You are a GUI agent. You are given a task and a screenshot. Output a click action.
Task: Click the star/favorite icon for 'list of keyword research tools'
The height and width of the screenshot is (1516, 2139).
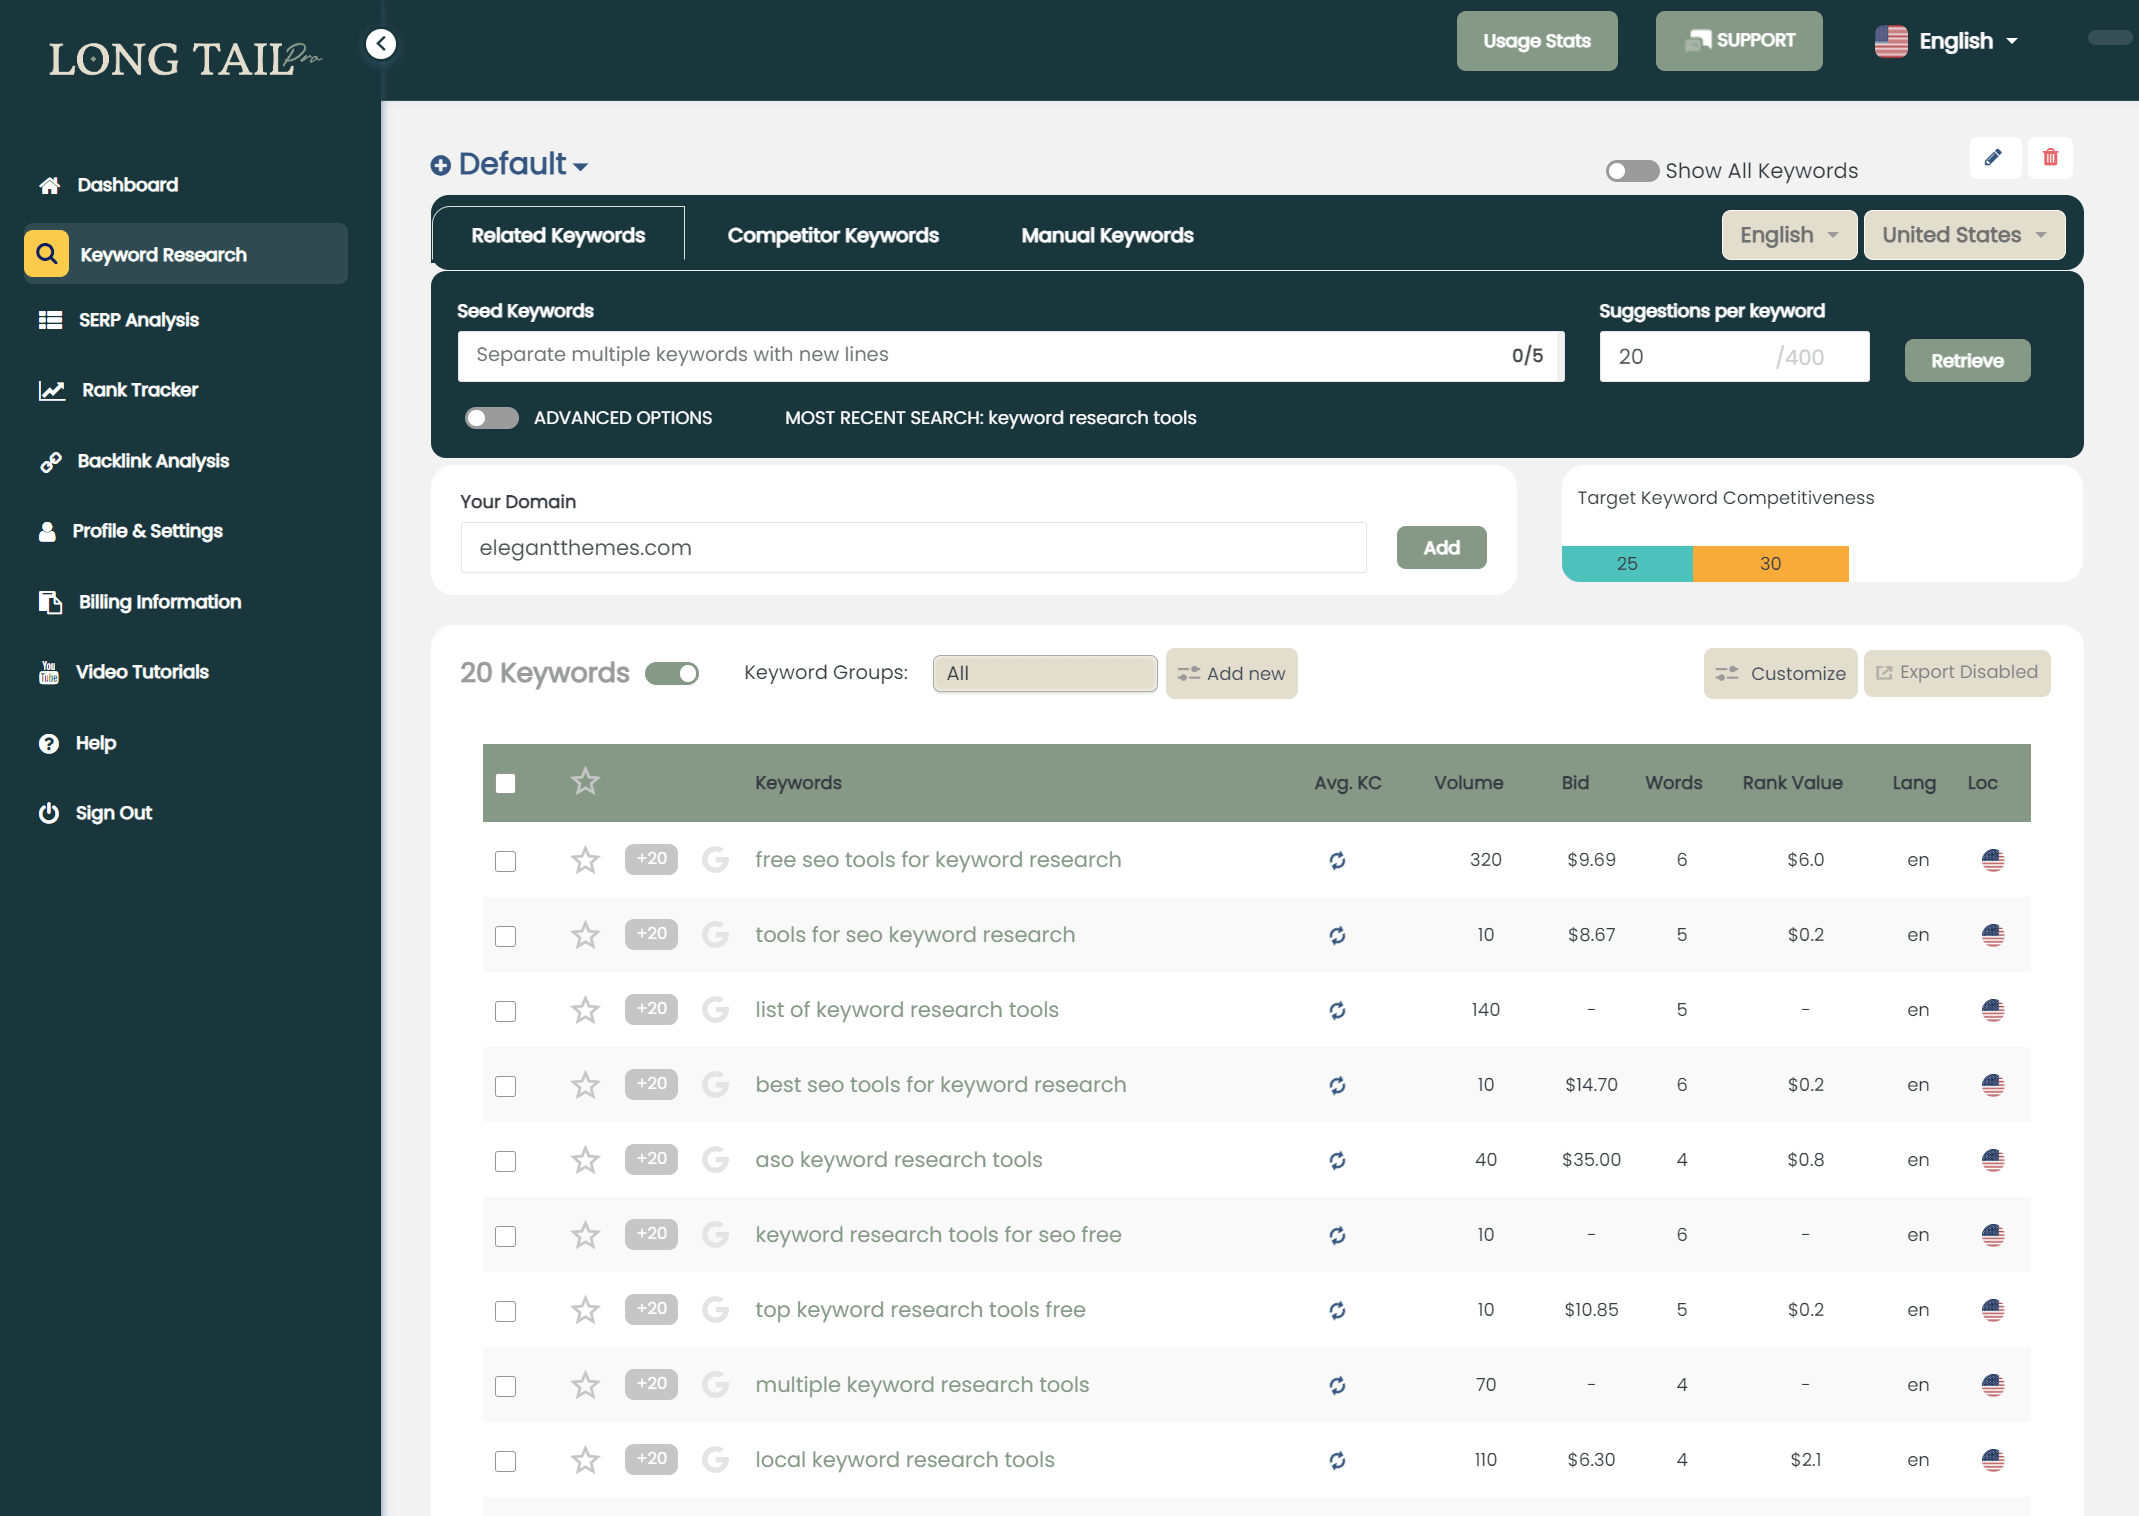[x=584, y=1009]
